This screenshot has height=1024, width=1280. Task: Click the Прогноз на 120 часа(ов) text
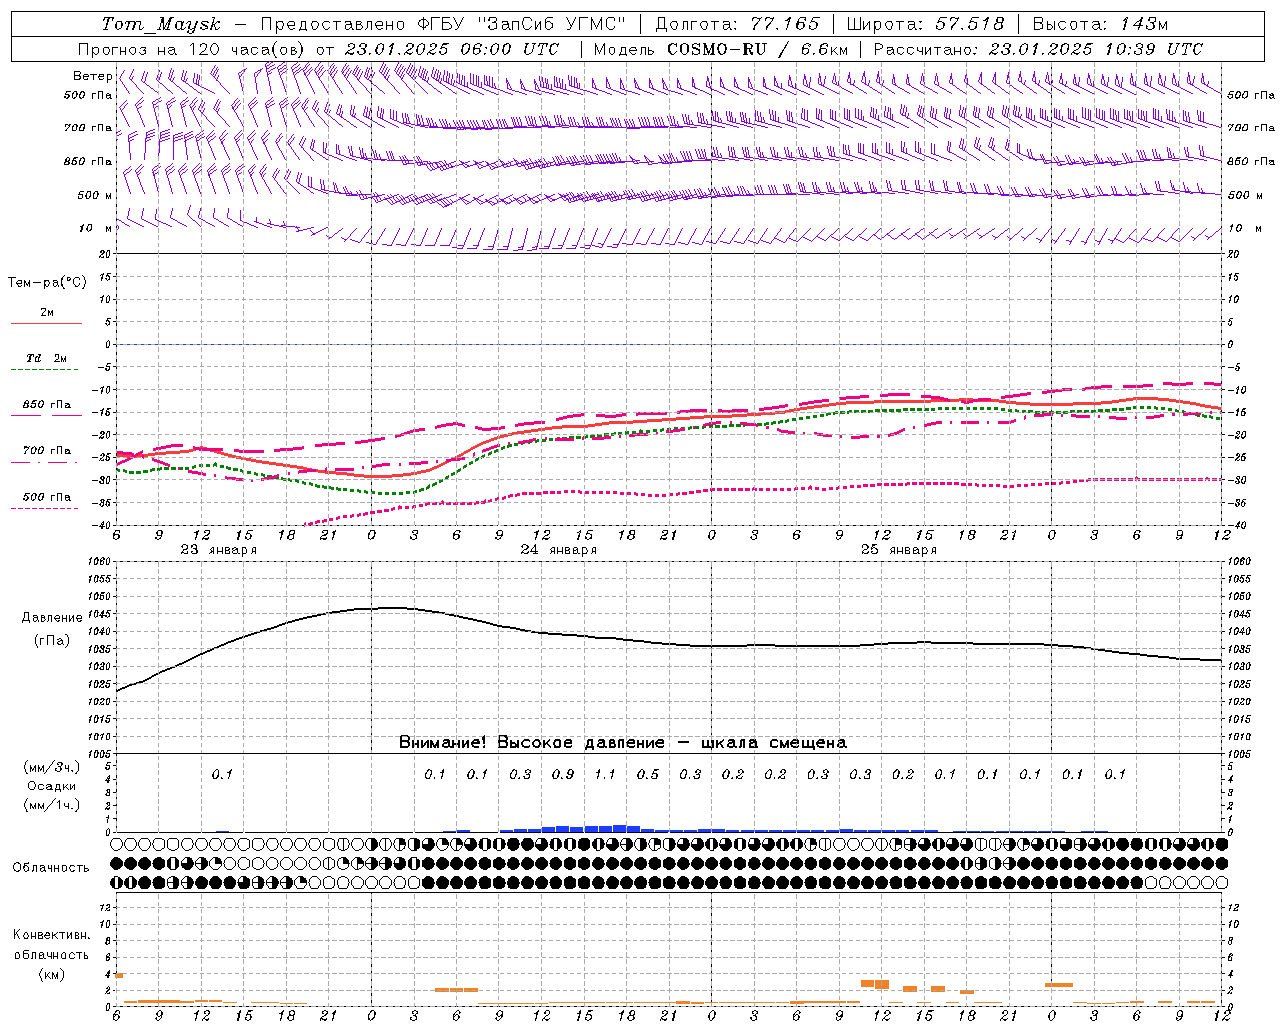pos(192,49)
